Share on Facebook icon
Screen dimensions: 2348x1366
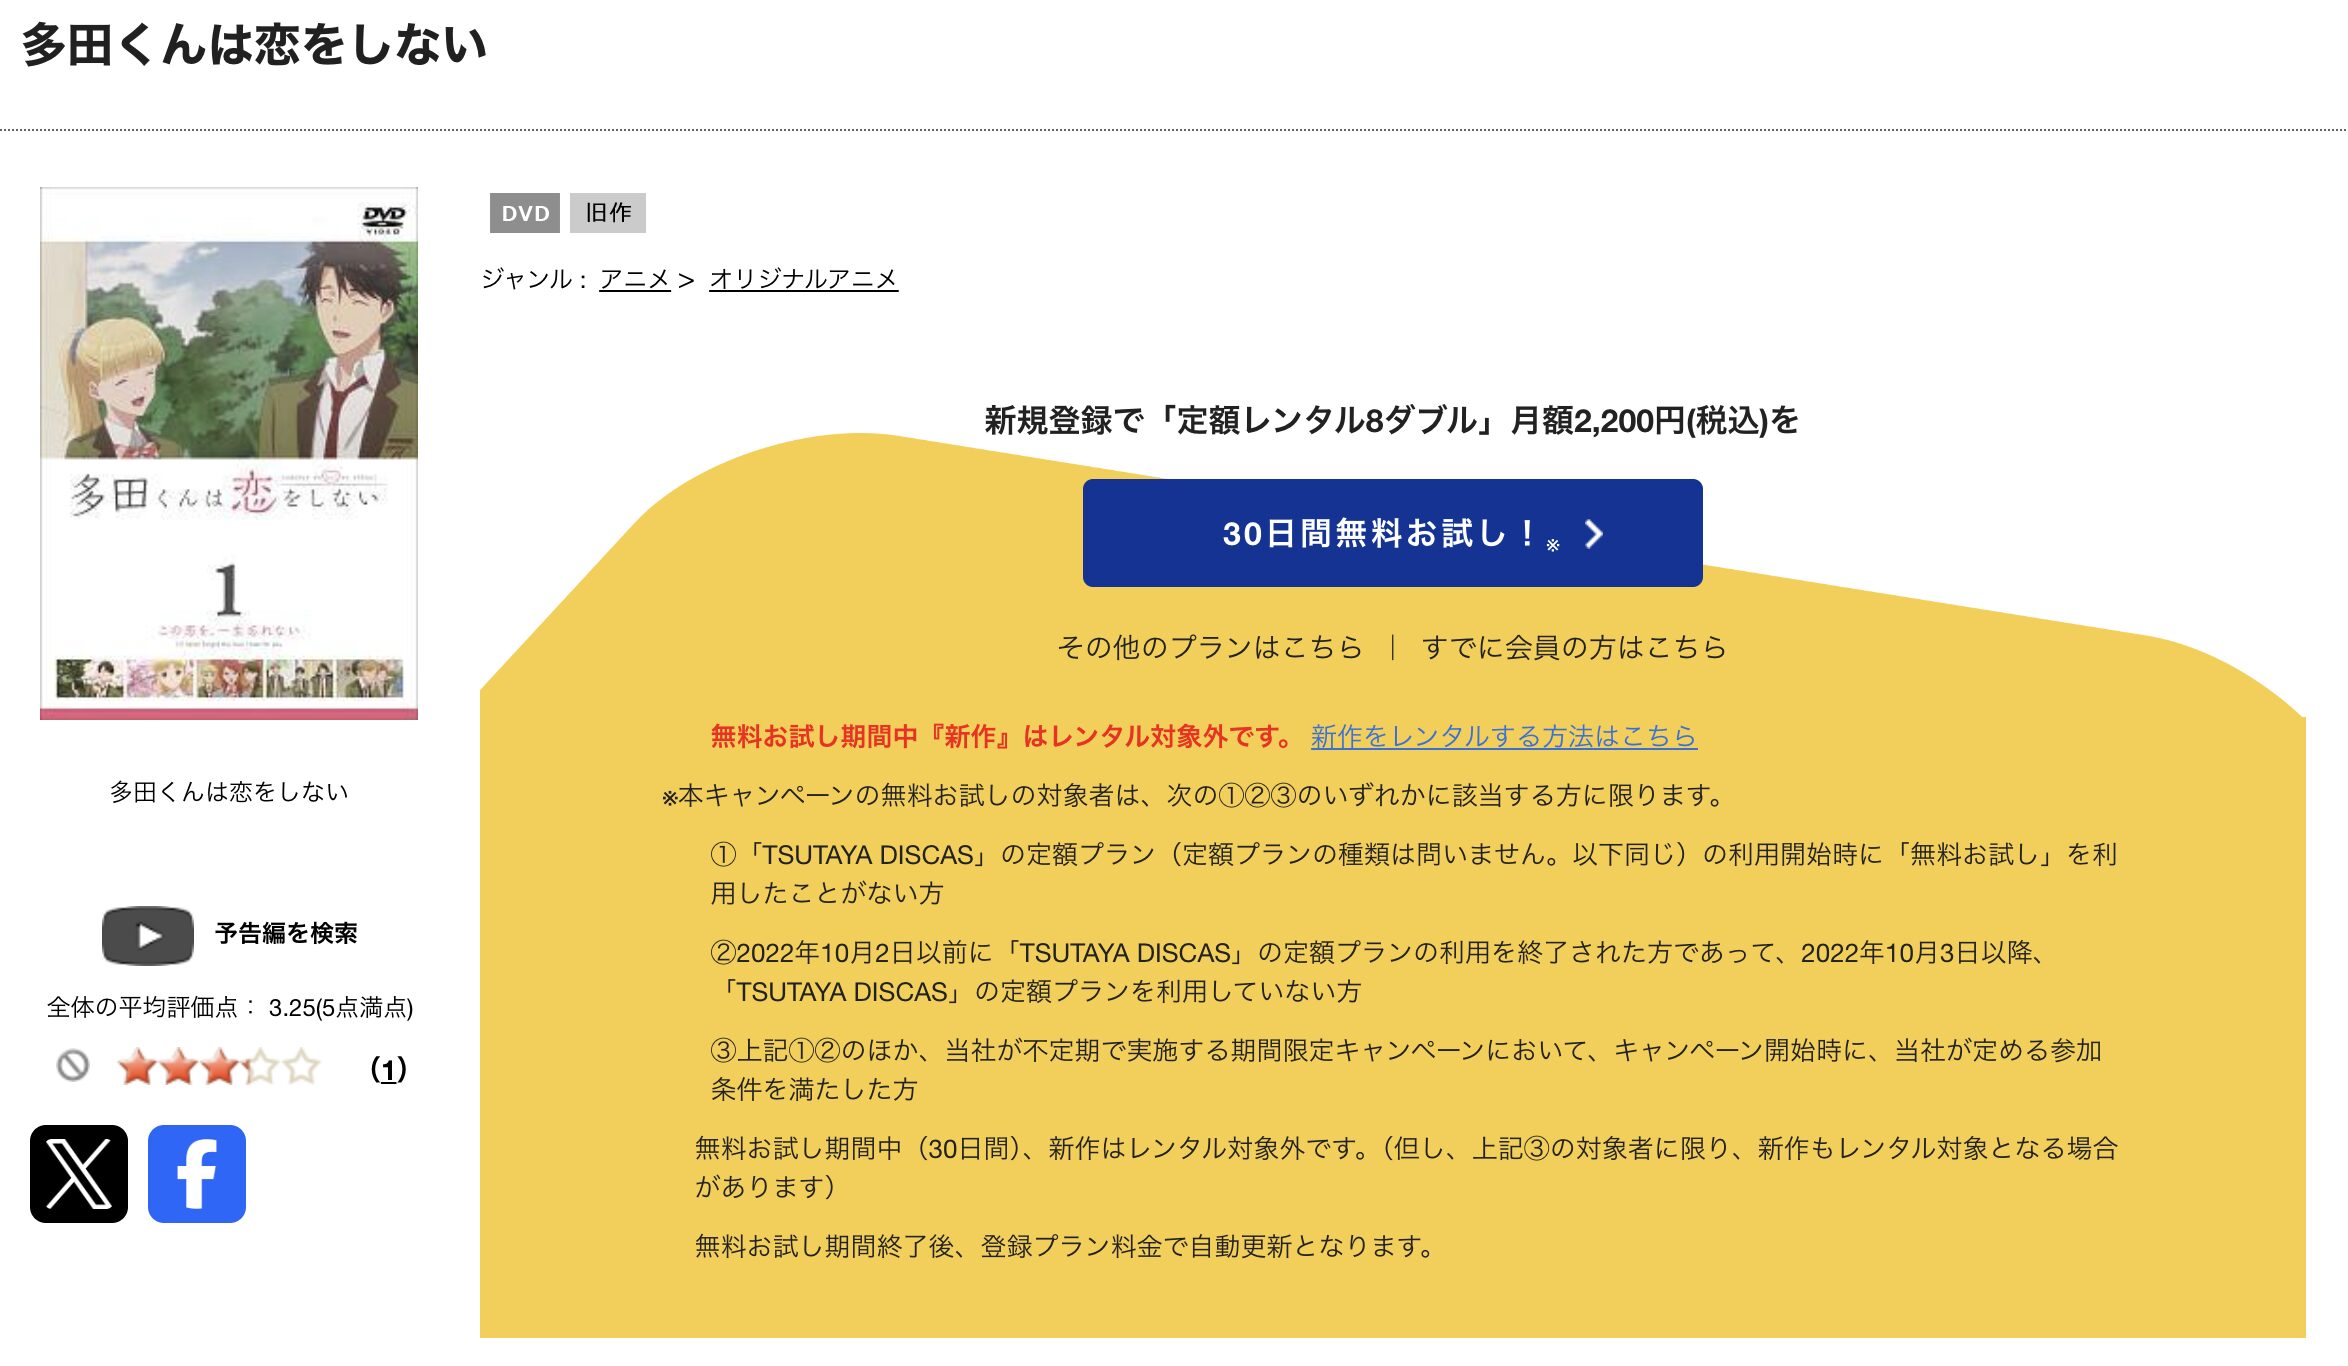coord(197,1174)
